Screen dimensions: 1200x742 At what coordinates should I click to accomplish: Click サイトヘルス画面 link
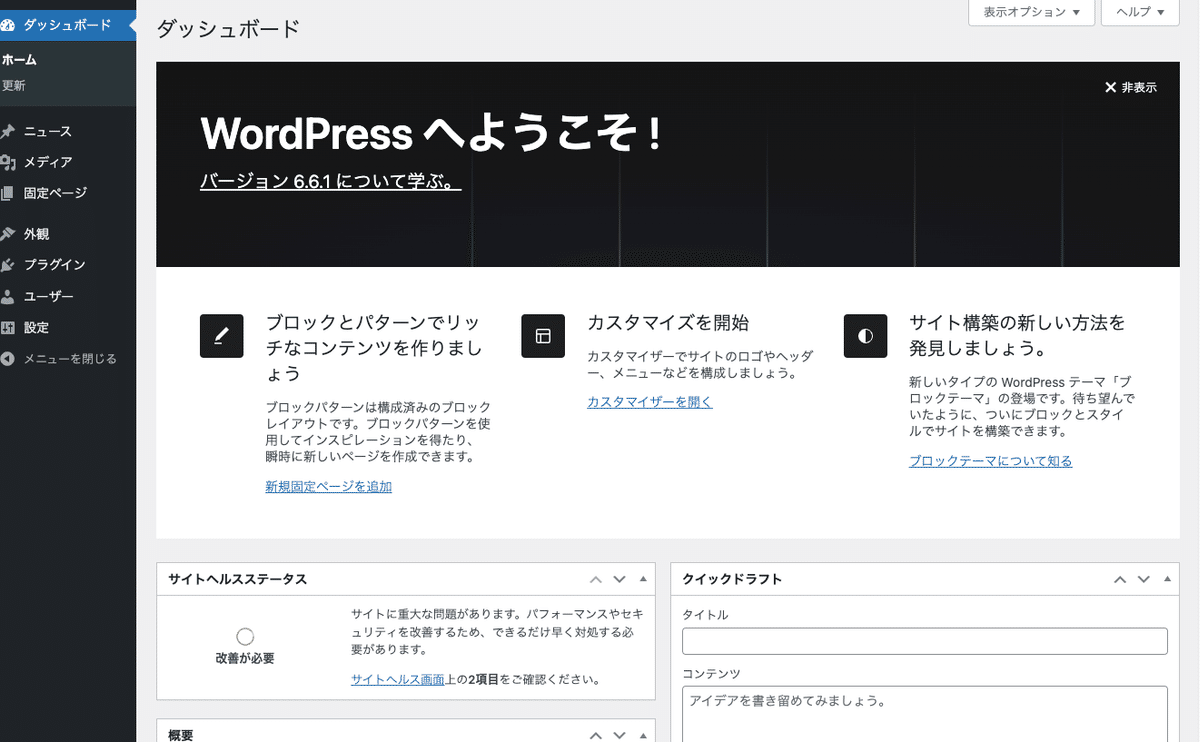(397, 680)
